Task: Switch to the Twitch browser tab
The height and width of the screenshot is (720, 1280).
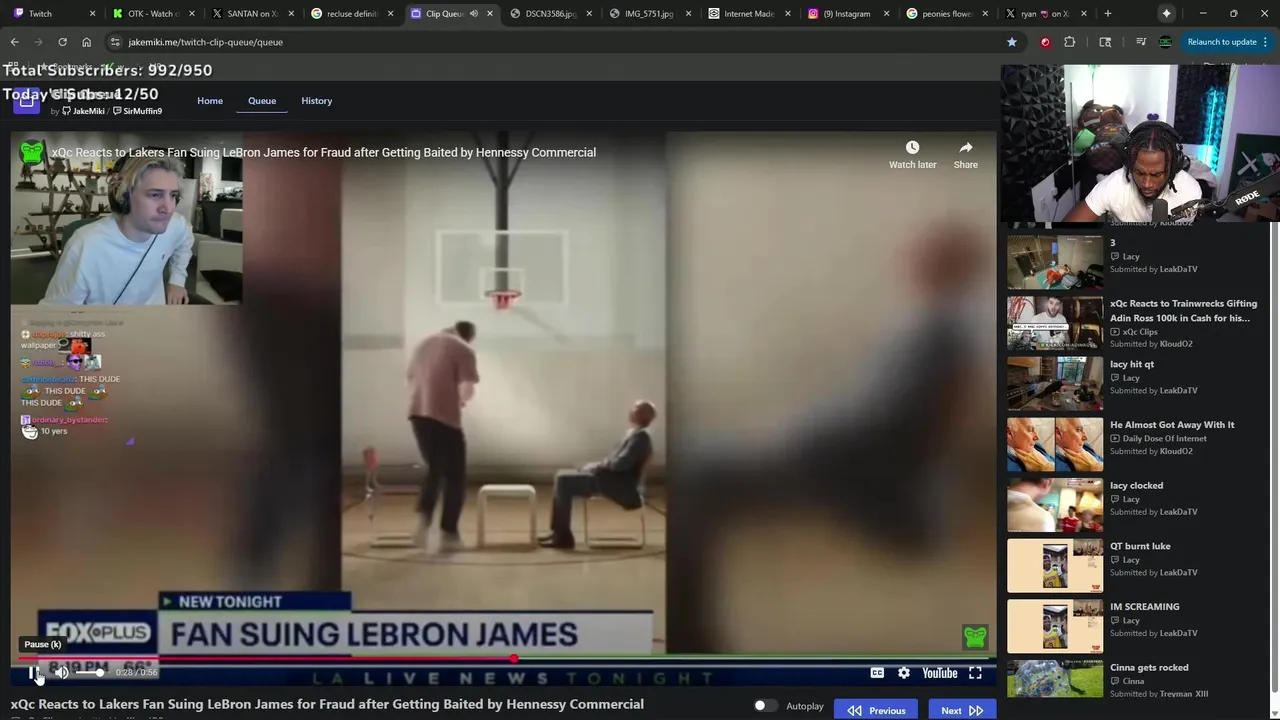Action: [52, 14]
